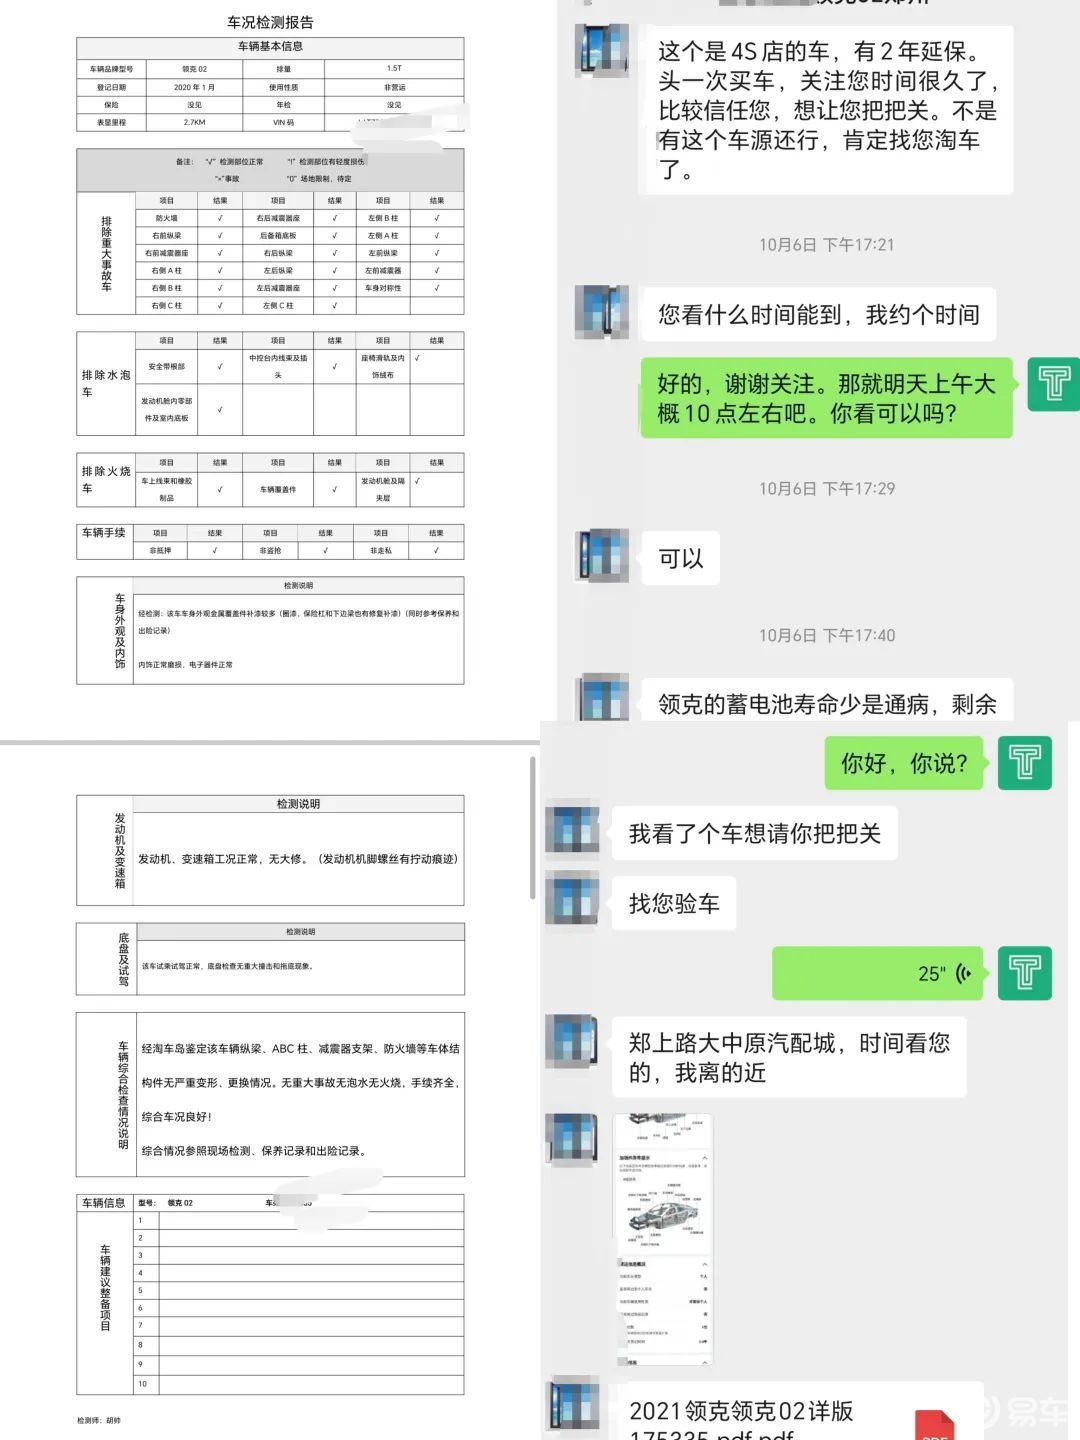Tap contact avatar next to the car diagram image
Image resolution: width=1080 pixels, height=1440 pixels.
tap(573, 1138)
